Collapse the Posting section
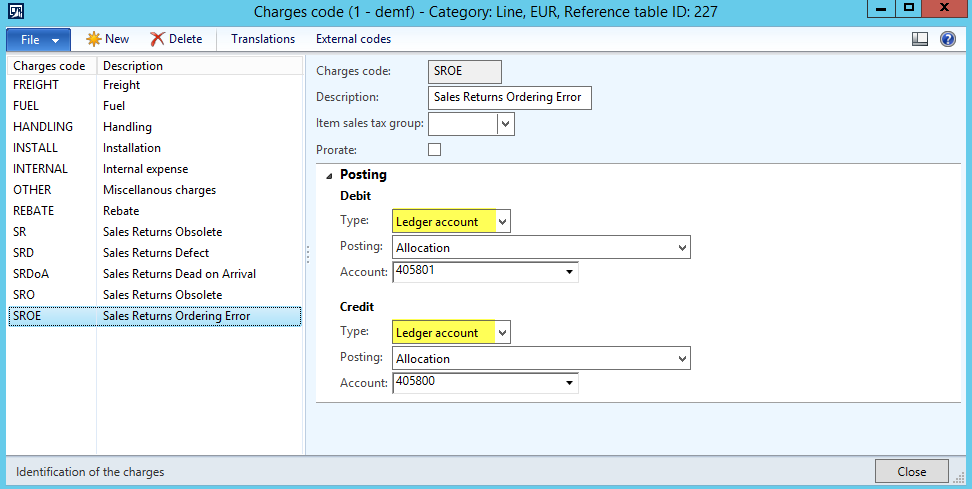The width and height of the screenshot is (972, 489). tap(328, 175)
